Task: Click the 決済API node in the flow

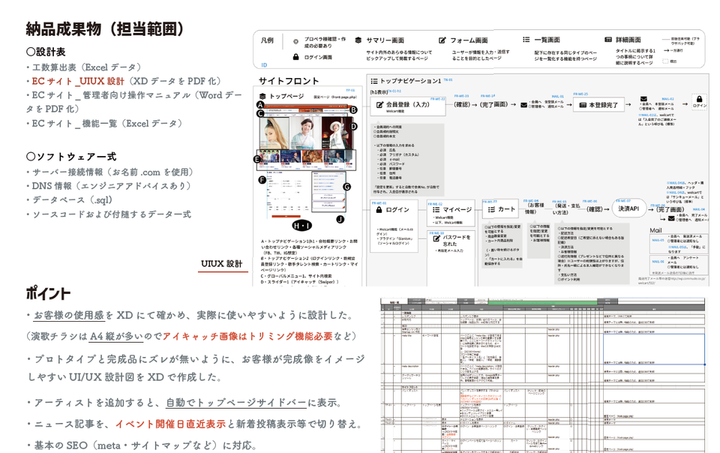Action: 629,209
